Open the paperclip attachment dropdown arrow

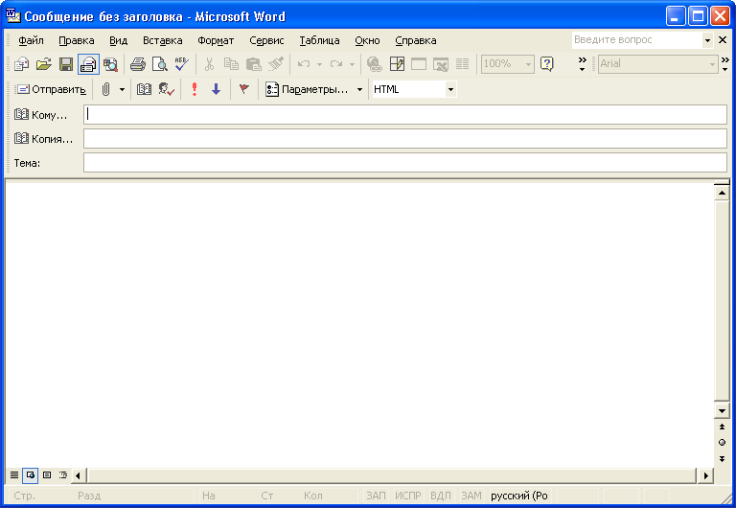[122, 89]
